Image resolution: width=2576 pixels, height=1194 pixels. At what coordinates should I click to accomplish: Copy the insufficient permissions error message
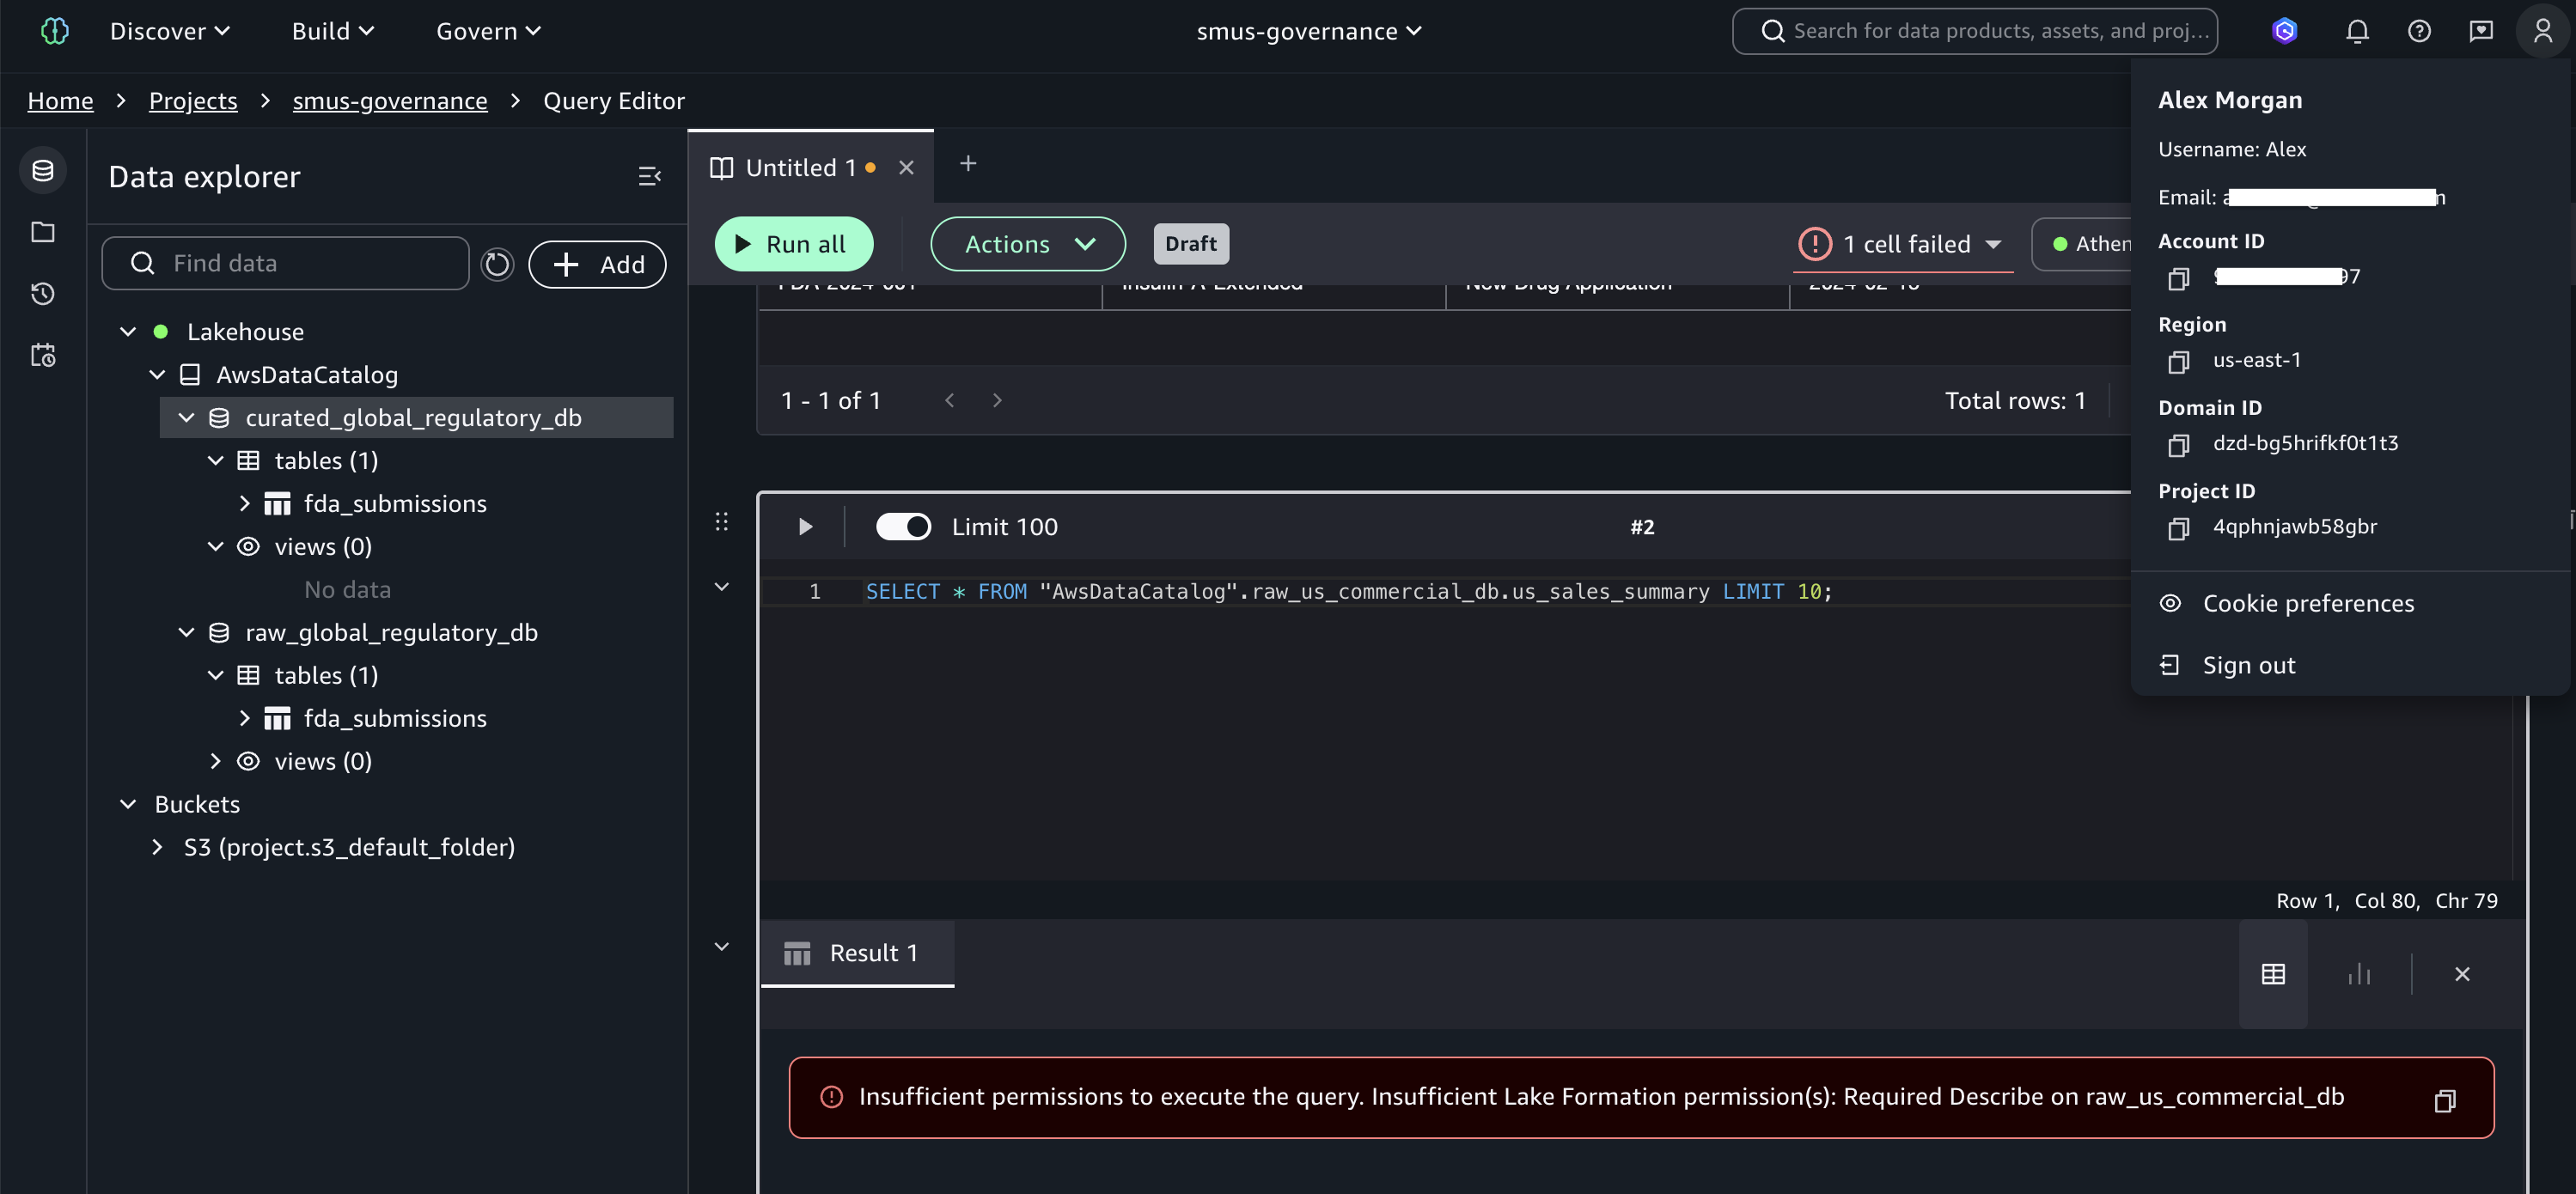point(2444,1100)
